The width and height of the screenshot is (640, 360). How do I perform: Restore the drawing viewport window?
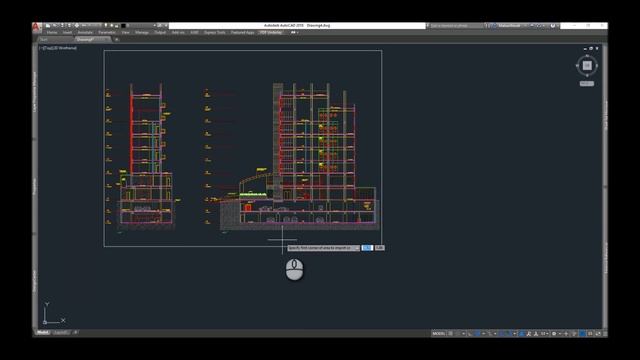[591, 49]
